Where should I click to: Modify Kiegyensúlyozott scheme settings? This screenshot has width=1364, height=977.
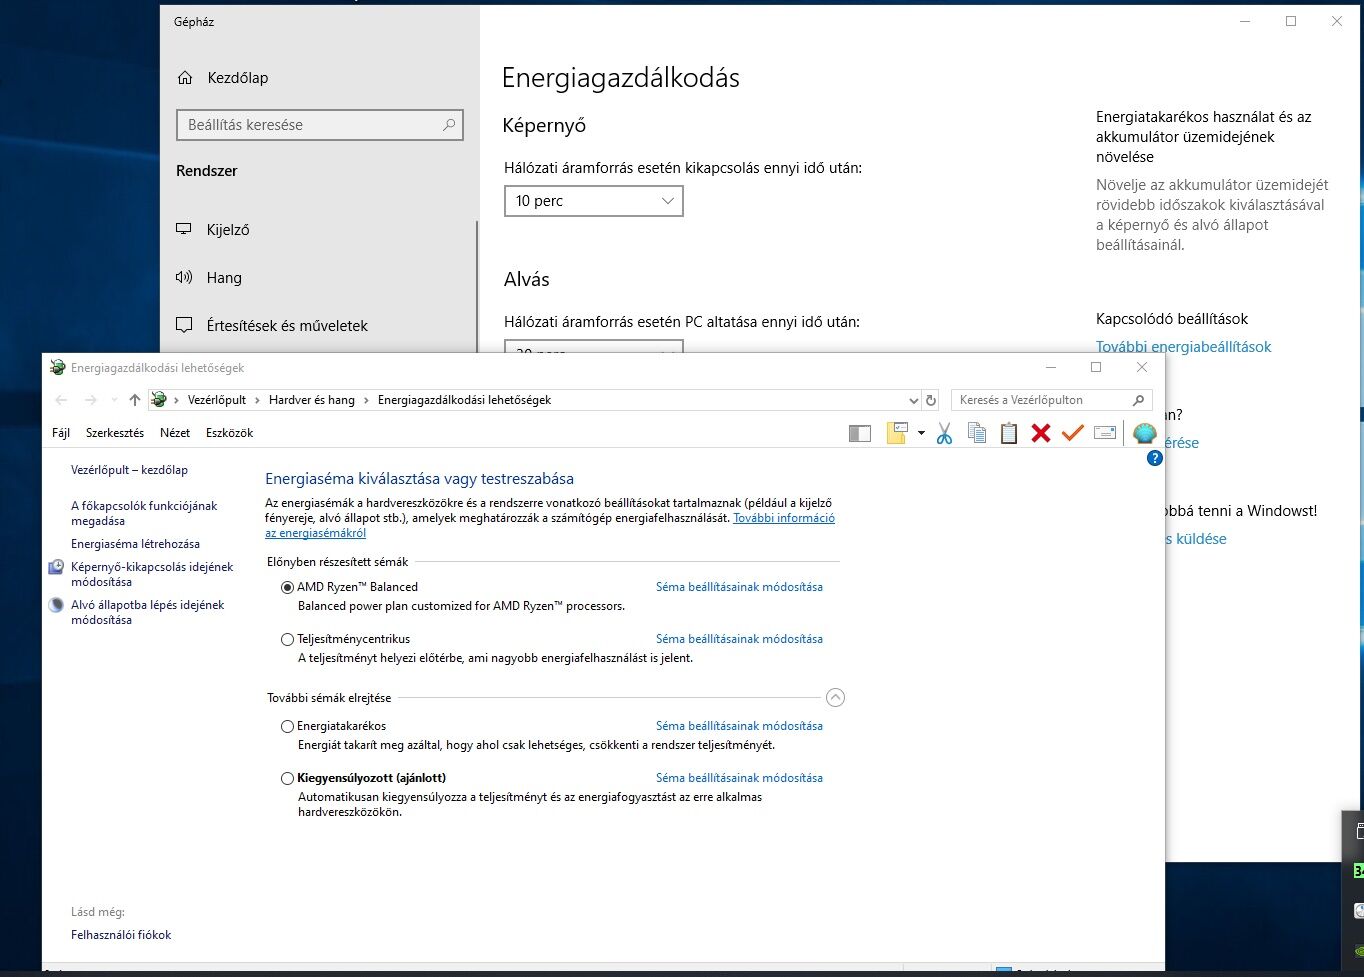click(739, 778)
